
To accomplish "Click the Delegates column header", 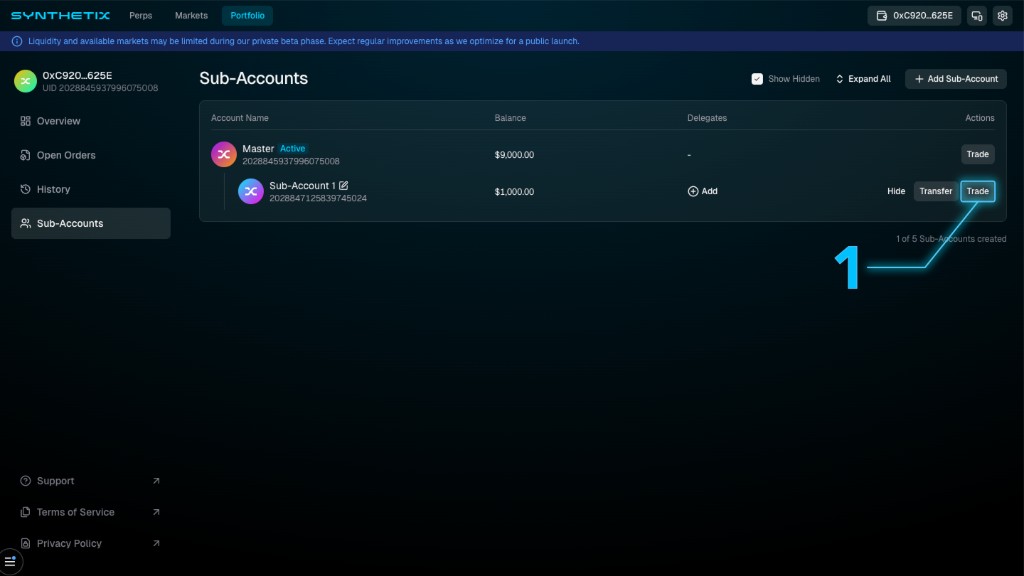I will pos(707,118).
